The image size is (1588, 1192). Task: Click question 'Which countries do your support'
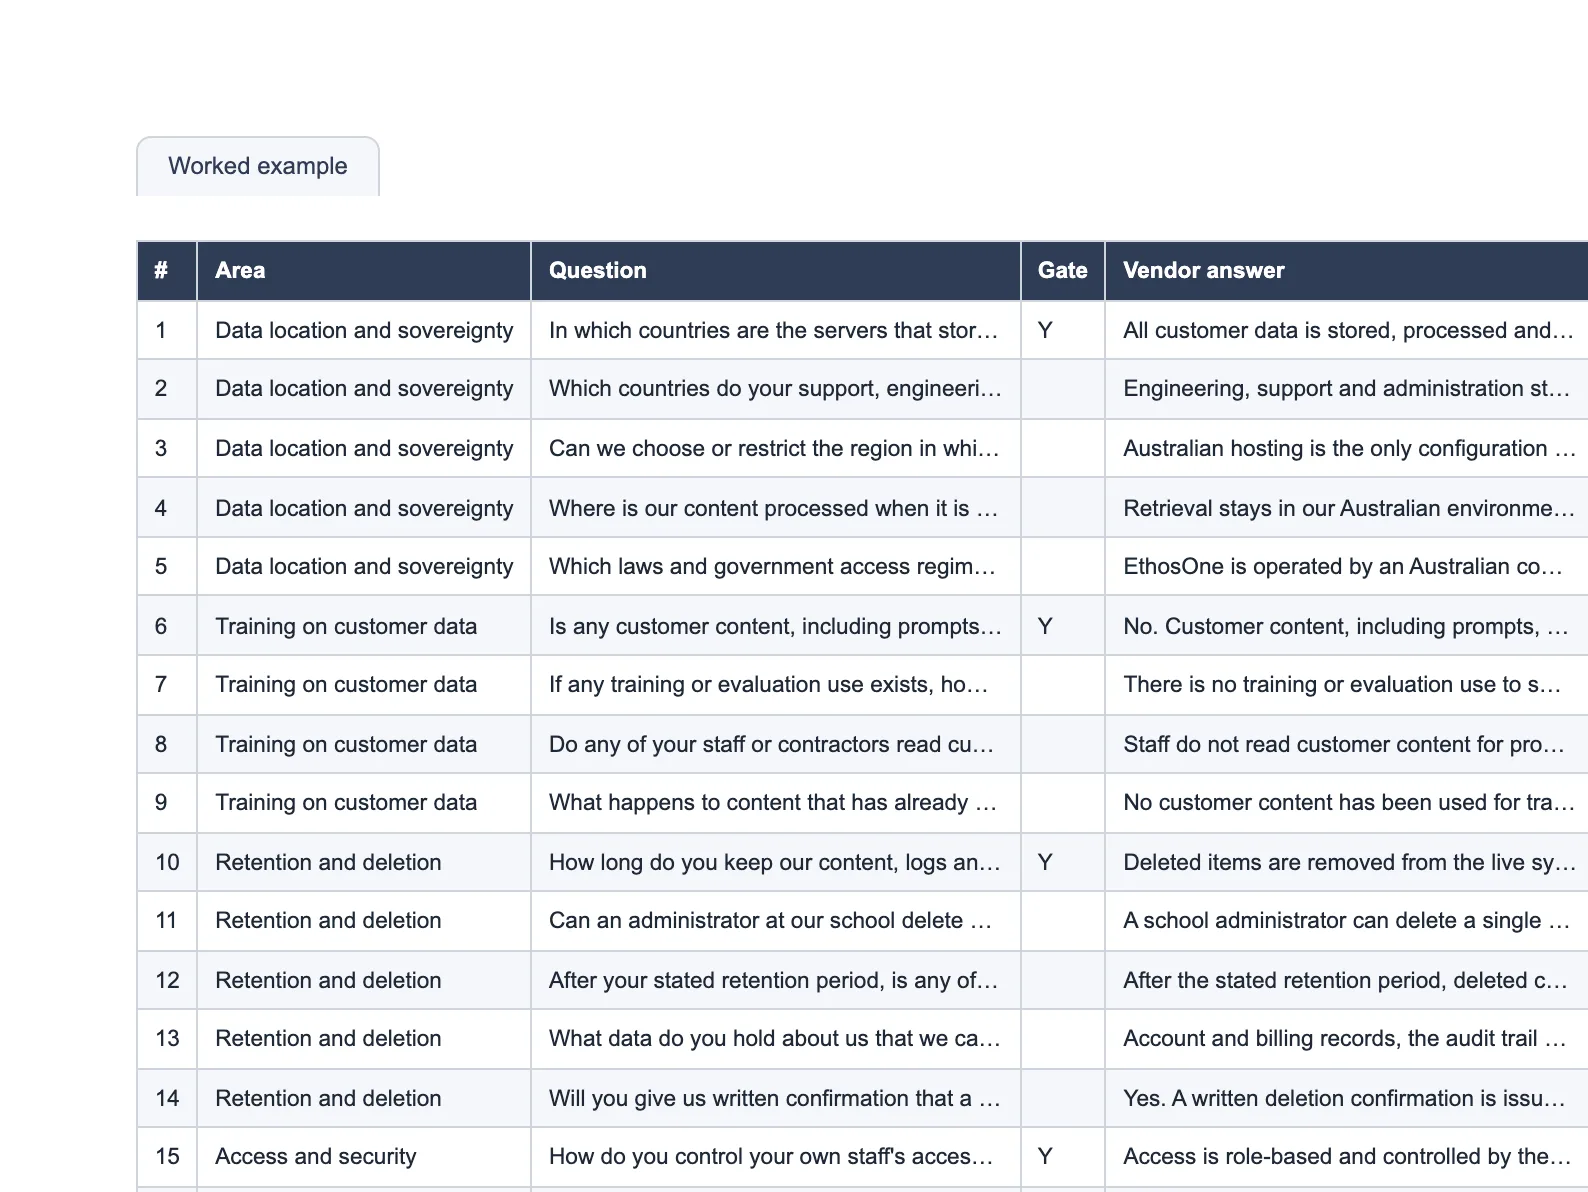[776, 389]
